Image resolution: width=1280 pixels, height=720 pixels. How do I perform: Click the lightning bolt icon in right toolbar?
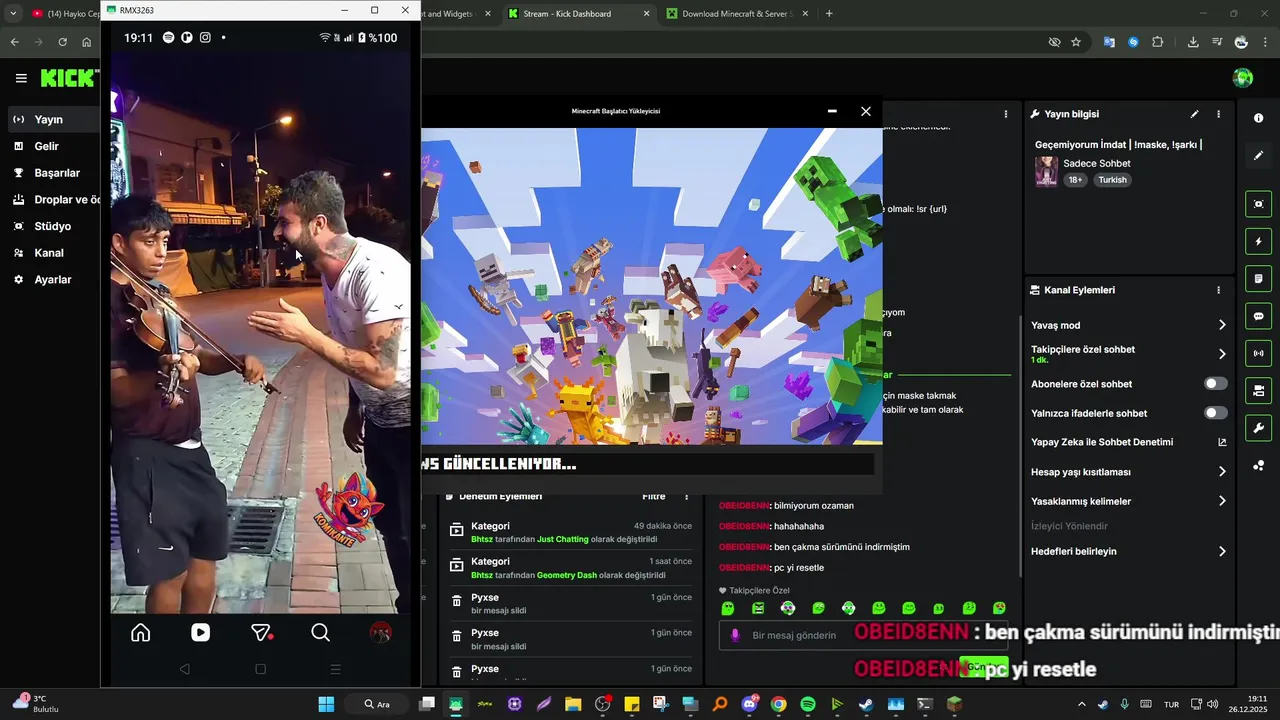[1258, 241]
